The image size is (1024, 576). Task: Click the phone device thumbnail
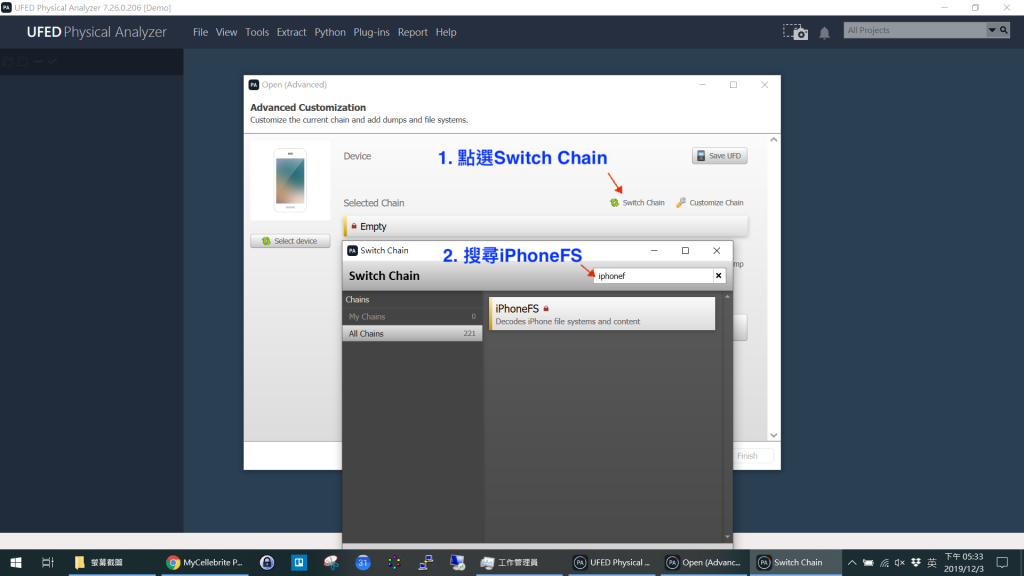[290, 180]
